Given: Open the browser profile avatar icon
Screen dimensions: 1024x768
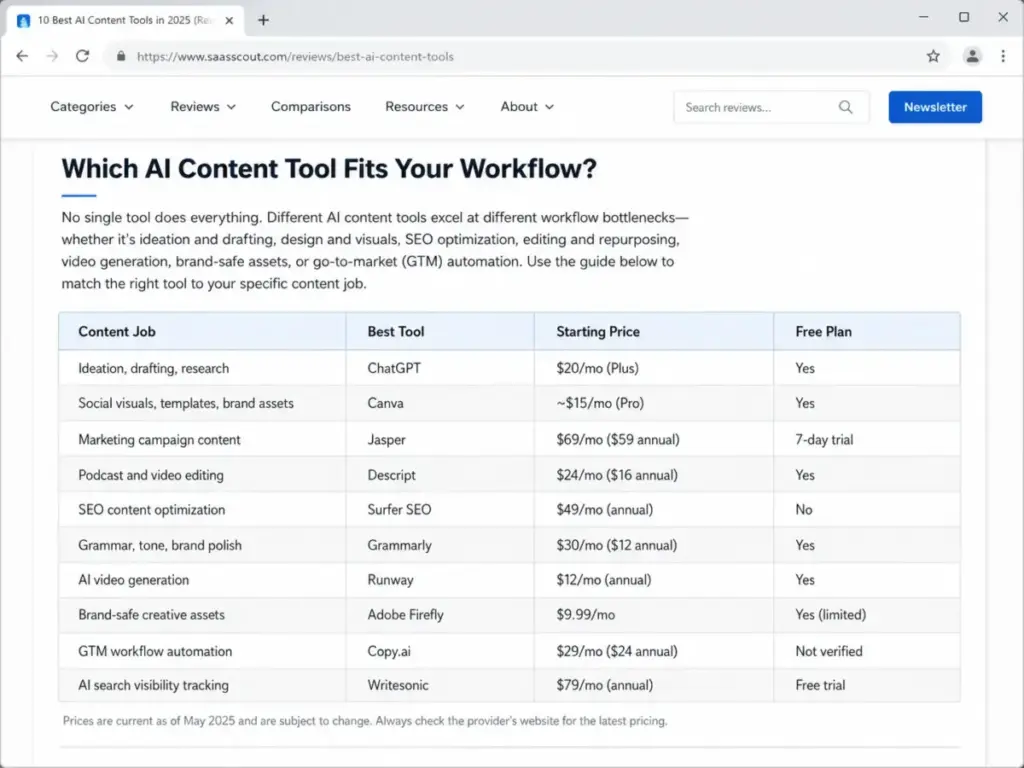Looking at the screenshot, I should (x=972, y=56).
